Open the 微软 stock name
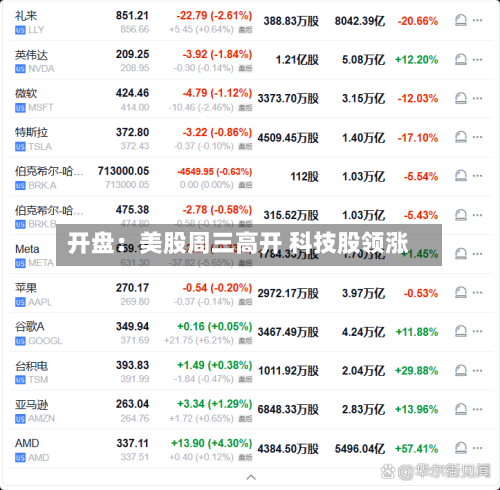 (26, 94)
